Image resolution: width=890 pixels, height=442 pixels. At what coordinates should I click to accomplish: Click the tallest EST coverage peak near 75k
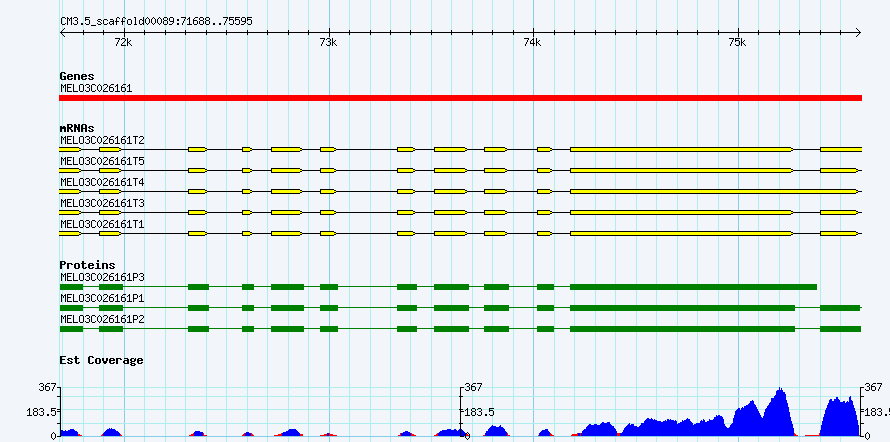click(780, 411)
